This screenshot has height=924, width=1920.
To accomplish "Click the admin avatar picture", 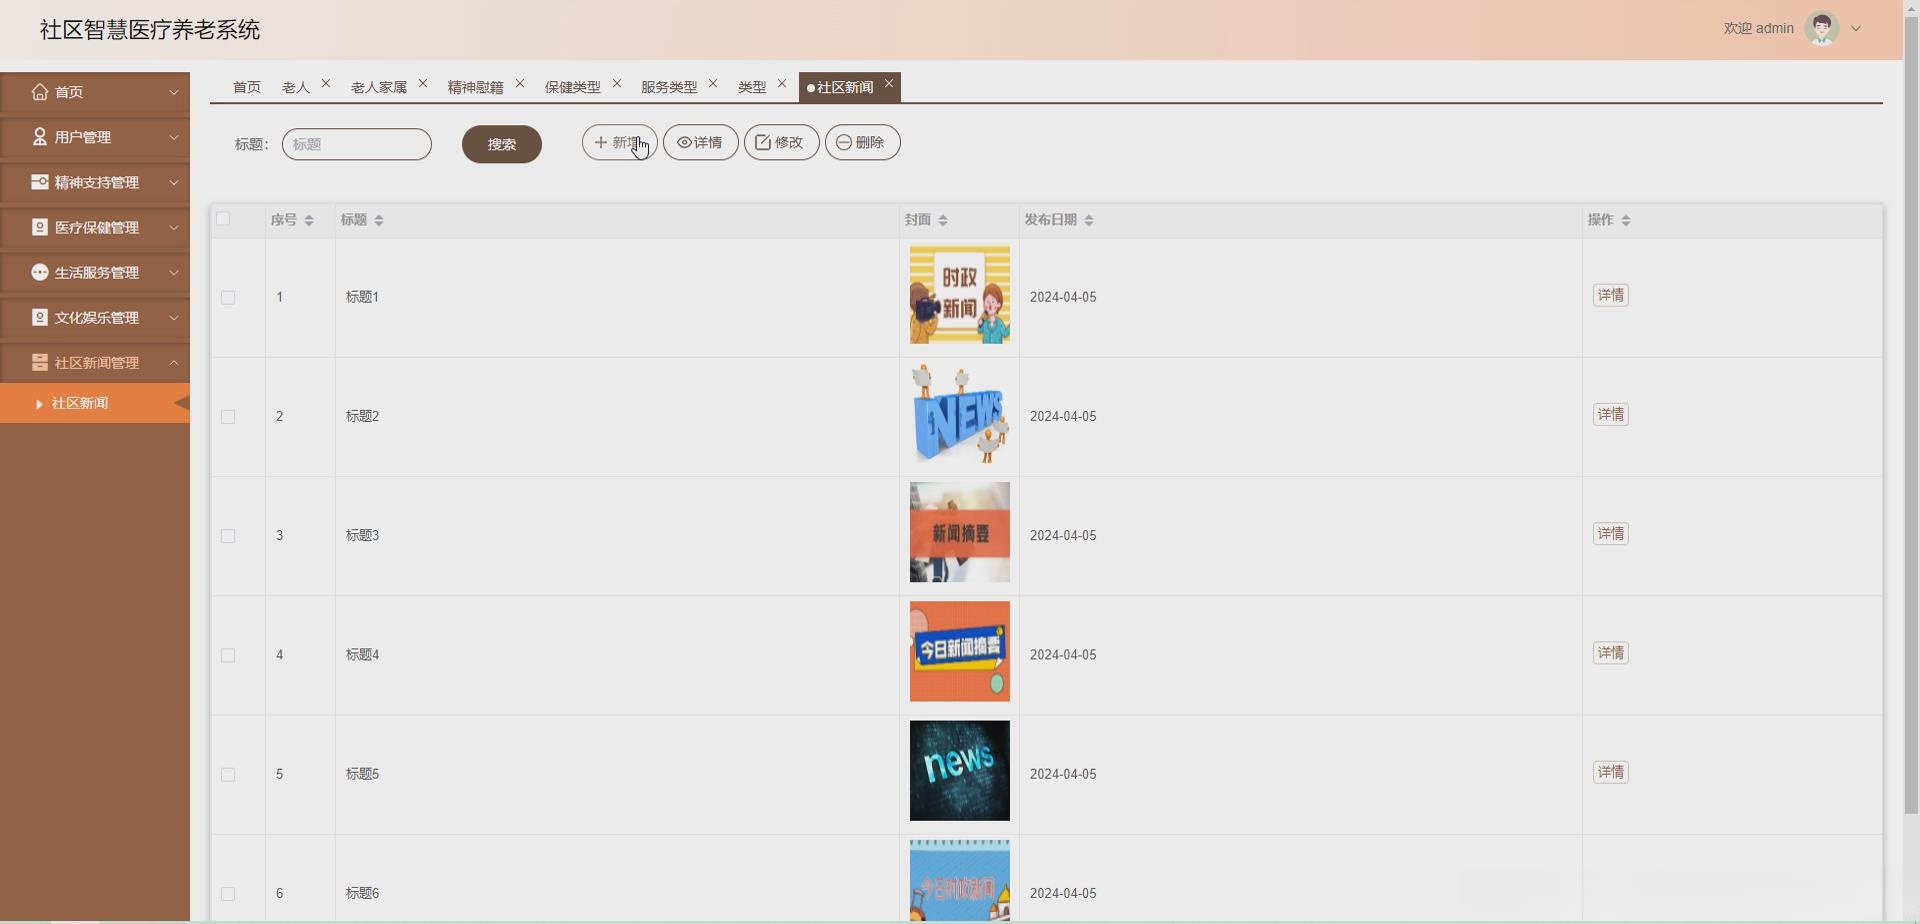I will click(1821, 29).
